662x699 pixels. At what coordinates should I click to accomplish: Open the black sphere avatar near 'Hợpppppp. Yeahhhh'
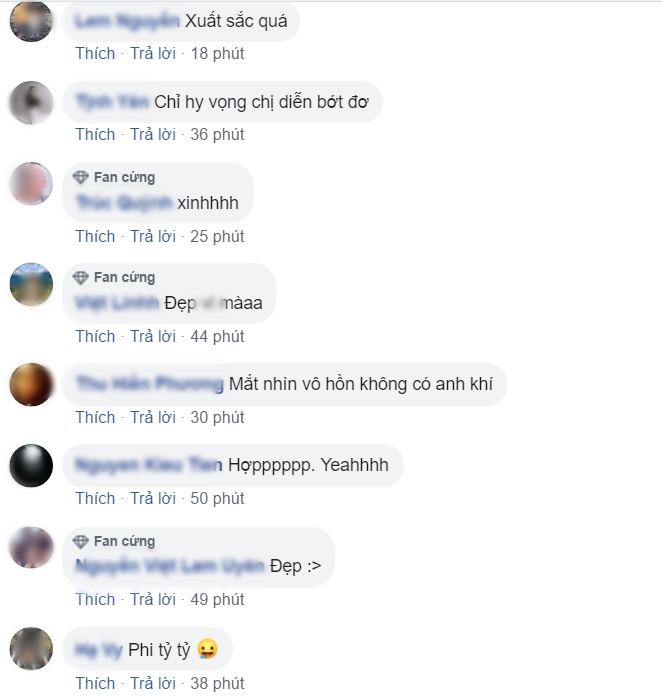pos(31,465)
